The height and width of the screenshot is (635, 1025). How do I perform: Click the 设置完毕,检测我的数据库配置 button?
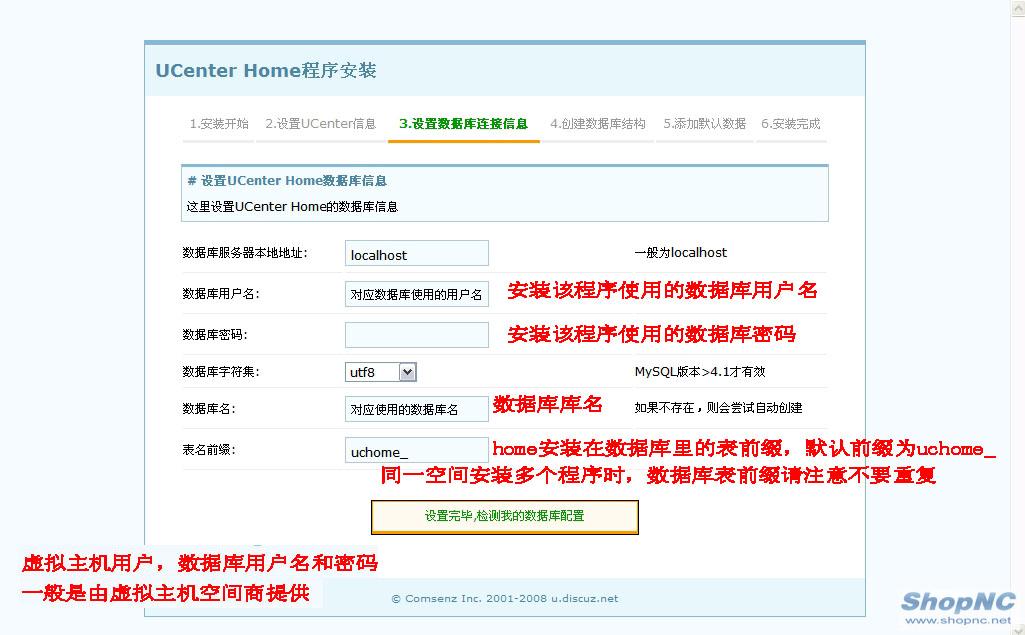(505, 517)
